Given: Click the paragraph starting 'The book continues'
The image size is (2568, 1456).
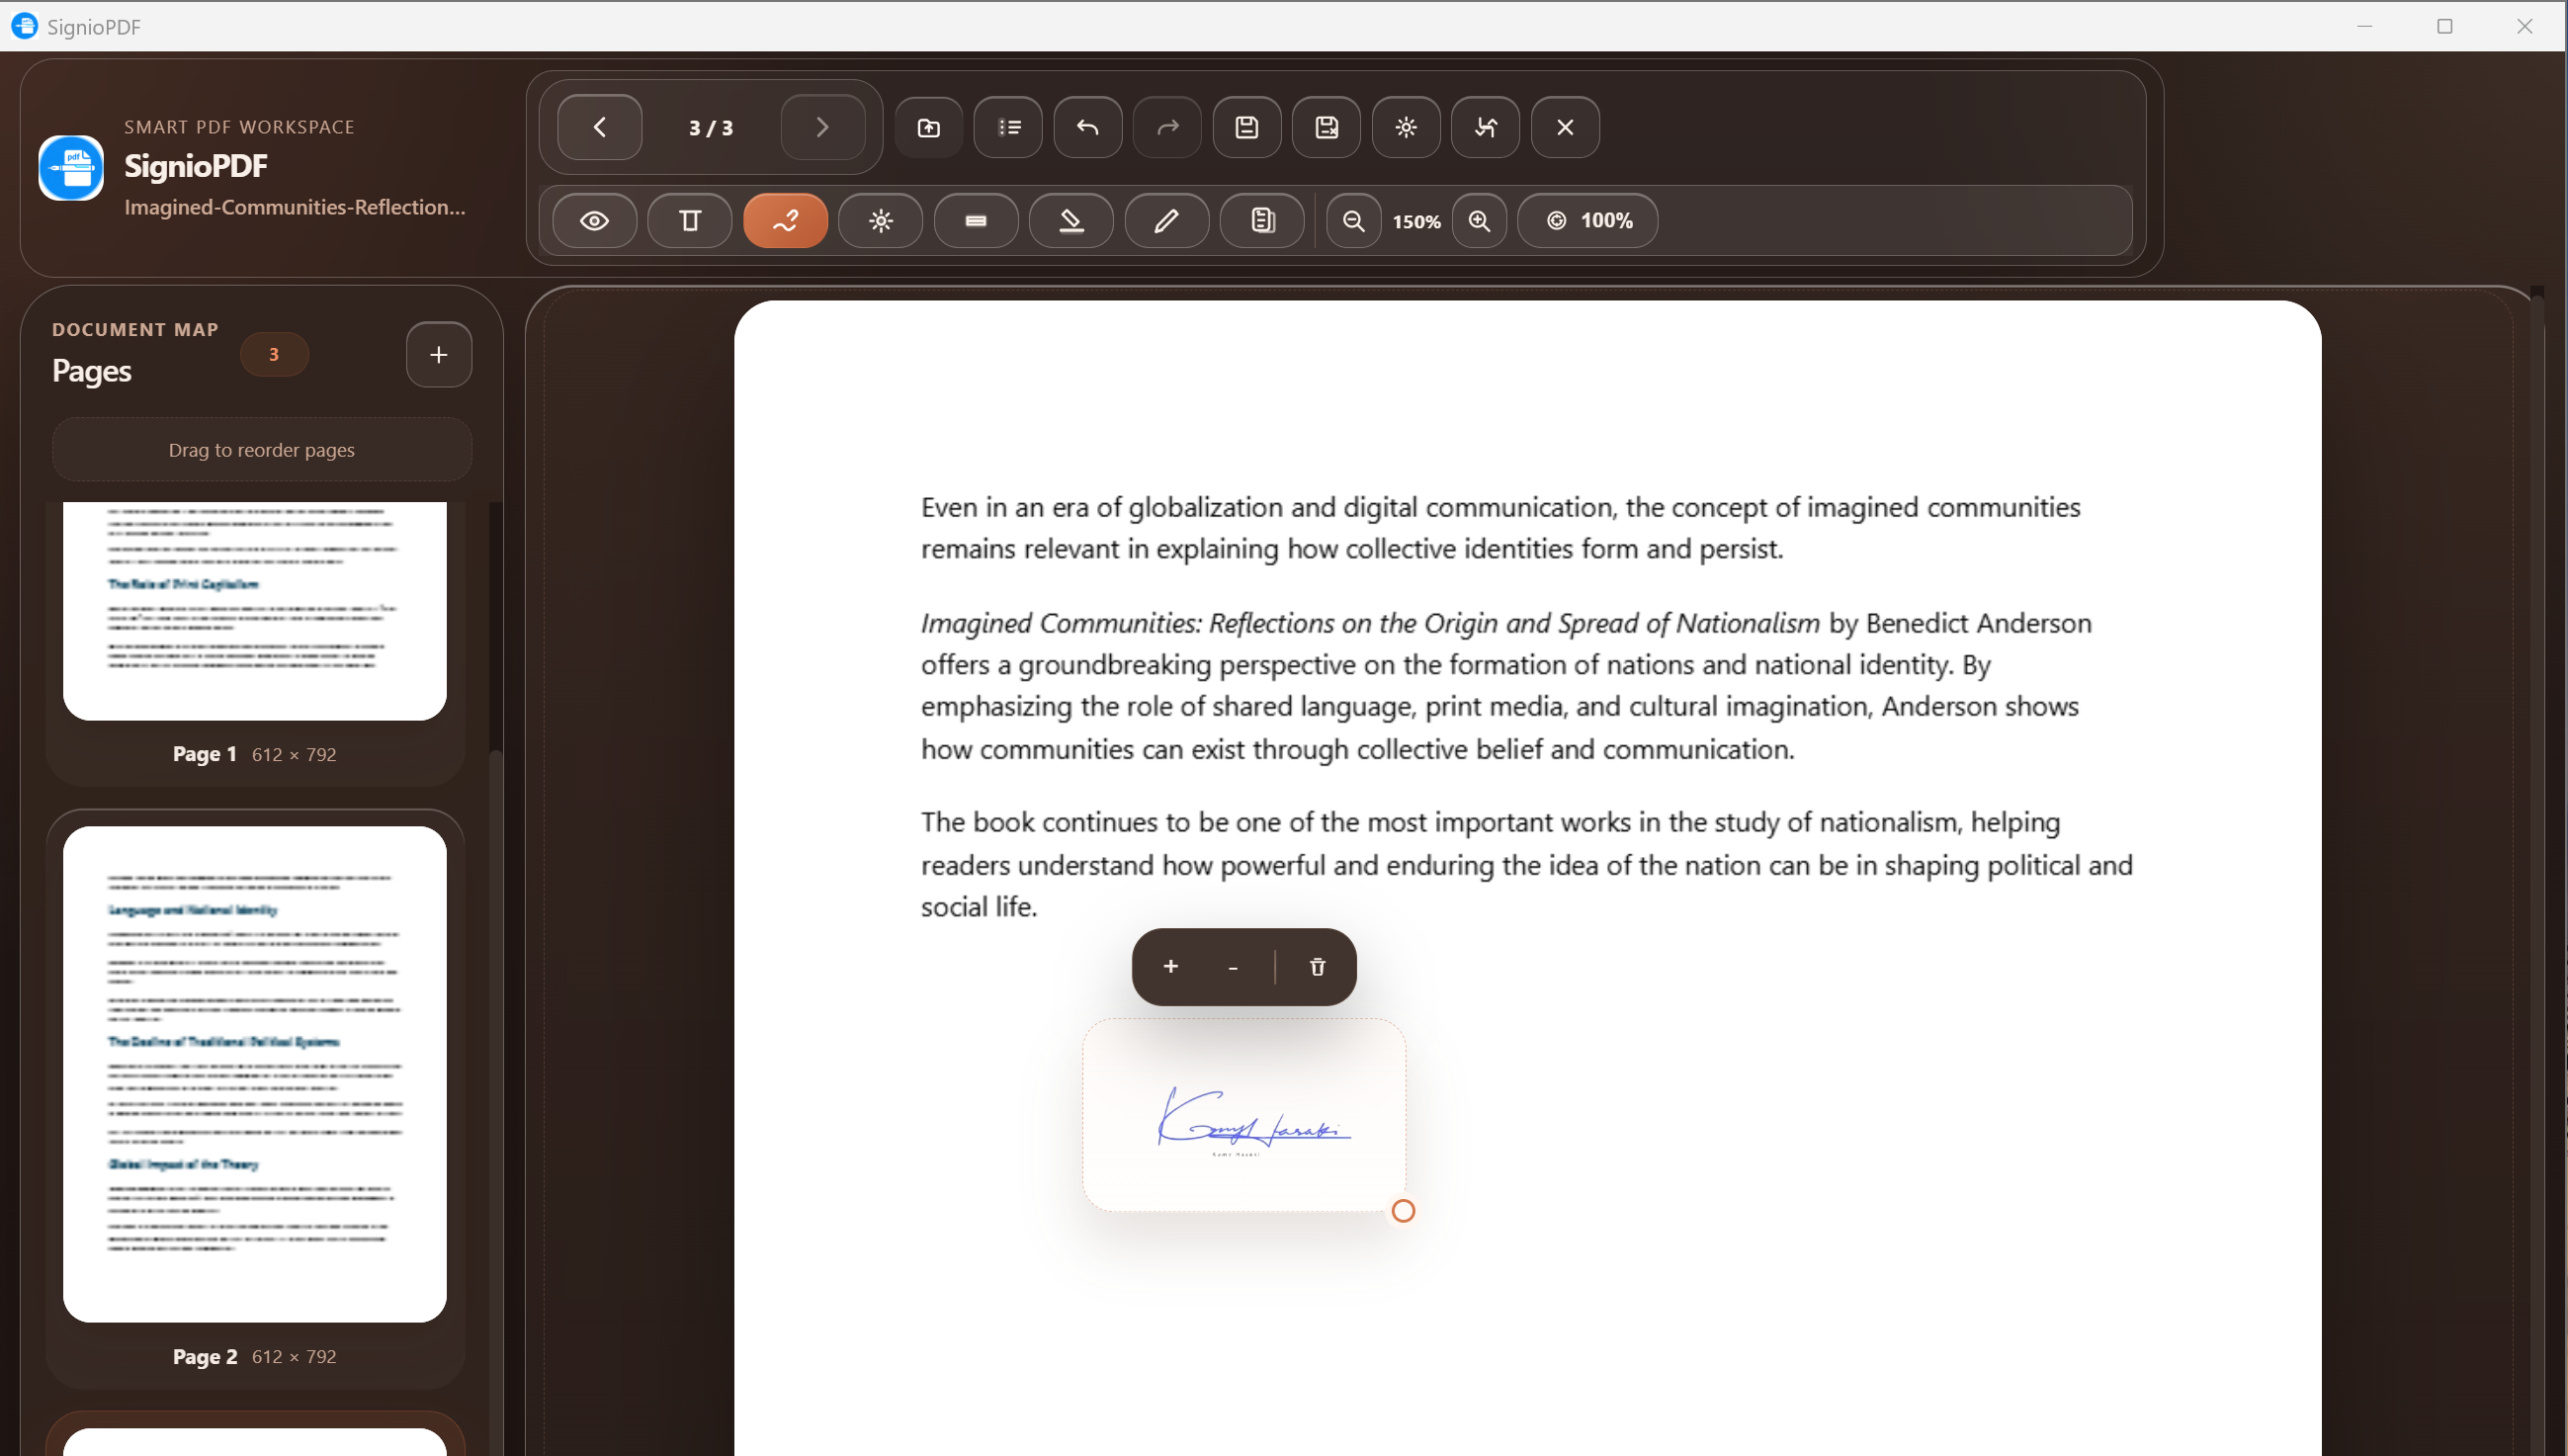Looking at the screenshot, I should coord(1527,864).
